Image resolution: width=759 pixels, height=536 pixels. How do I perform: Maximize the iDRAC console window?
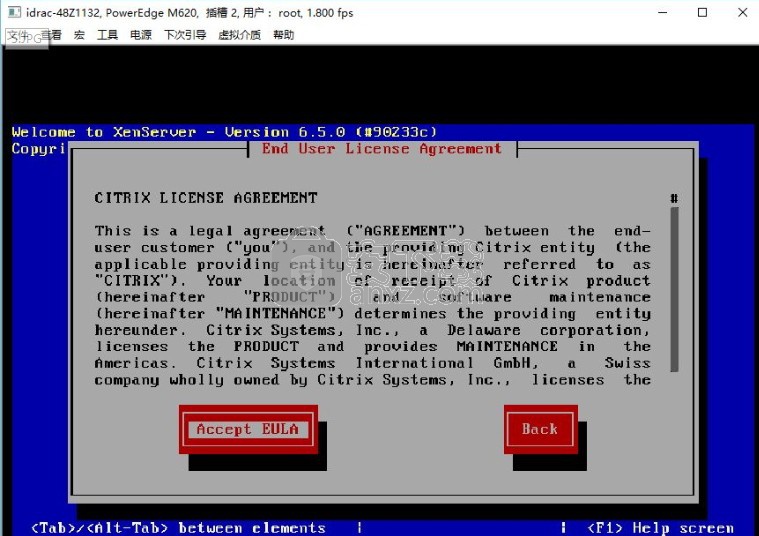[x=702, y=13]
